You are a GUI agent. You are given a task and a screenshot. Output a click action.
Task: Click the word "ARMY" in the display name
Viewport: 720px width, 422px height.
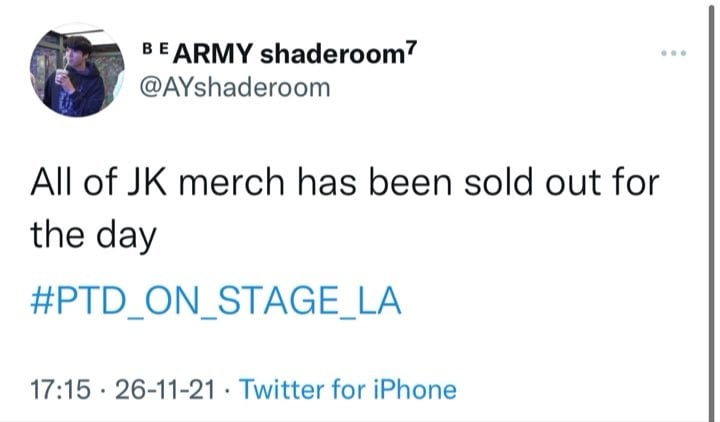pos(213,55)
